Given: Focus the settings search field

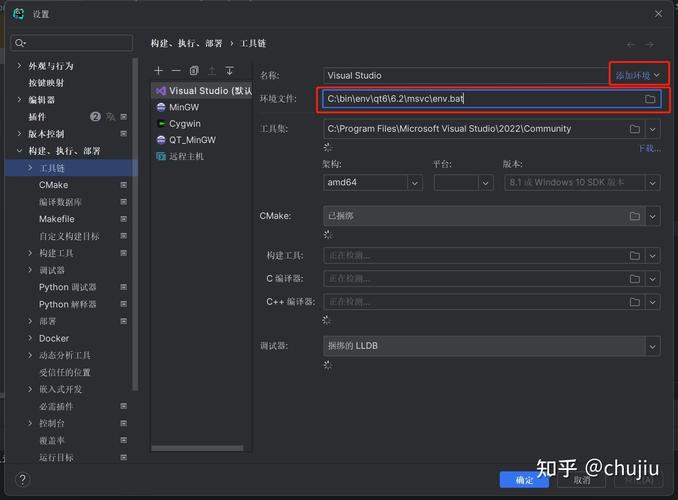Looking at the screenshot, I should [72, 43].
